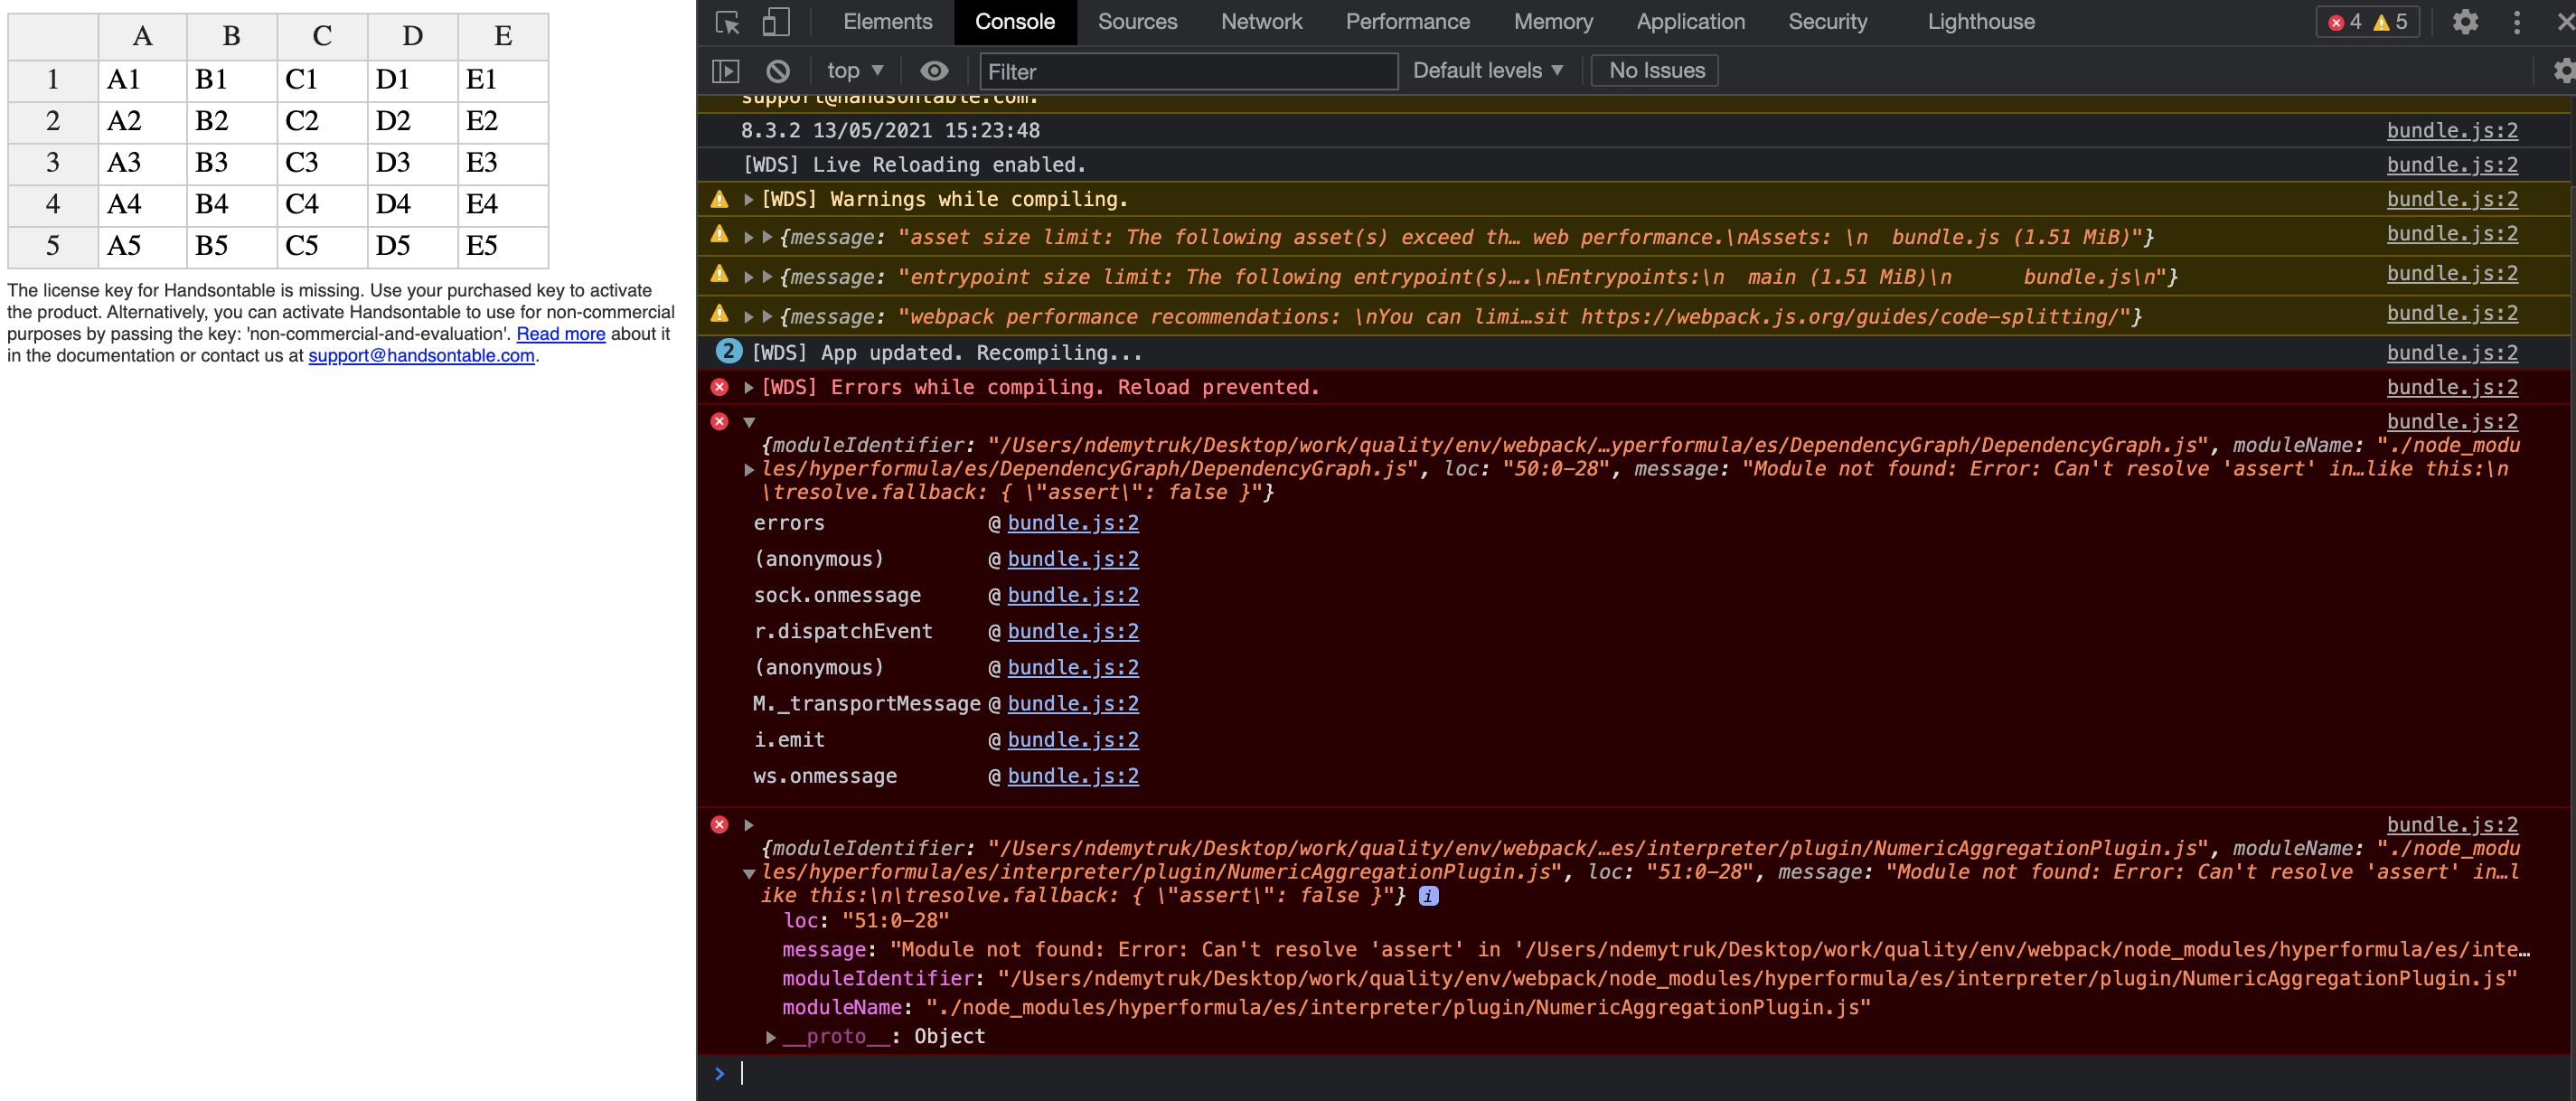Expand the __proto__ Object entry
Screen dimensions: 2576x1101
pyautogui.click(x=769, y=1036)
